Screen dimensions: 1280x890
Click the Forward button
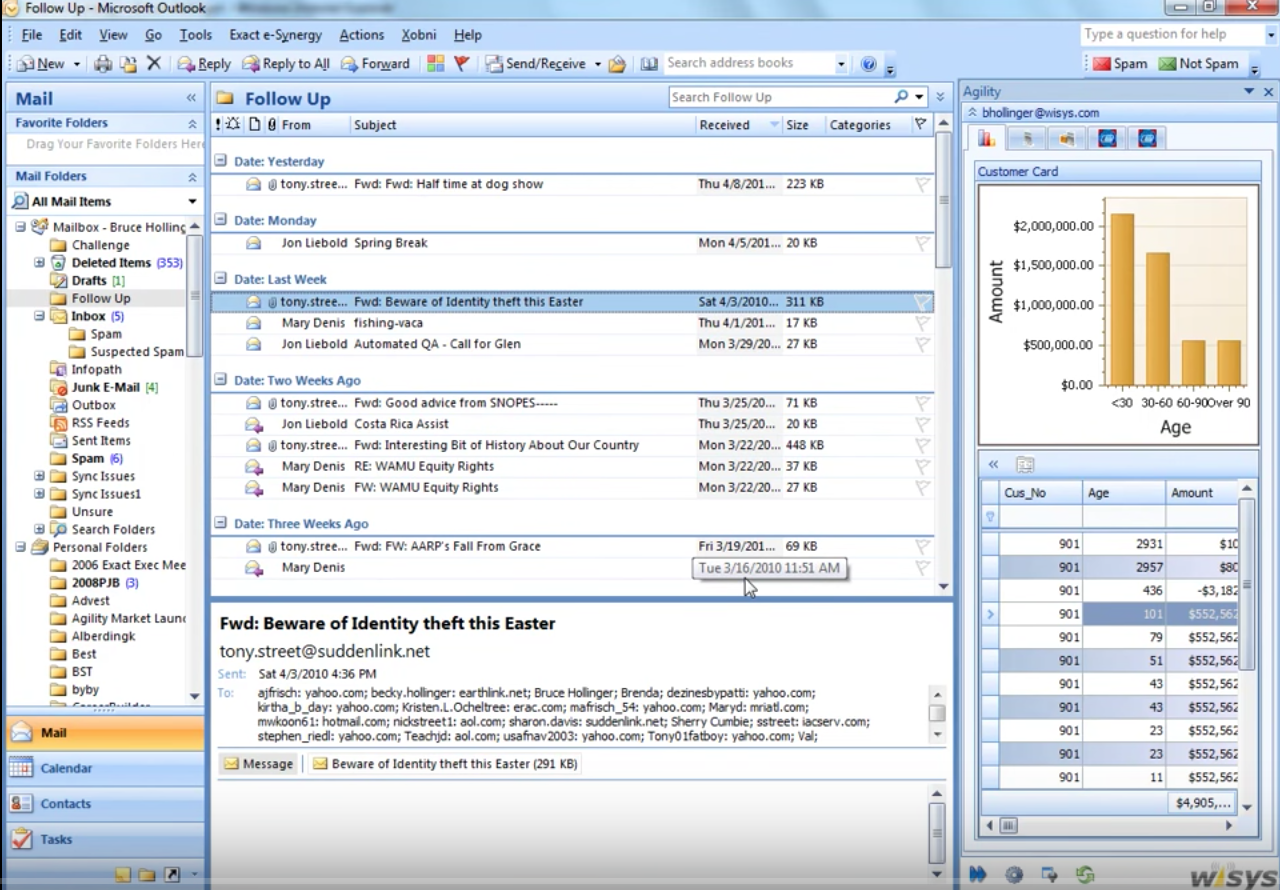(x=375, y=64)
